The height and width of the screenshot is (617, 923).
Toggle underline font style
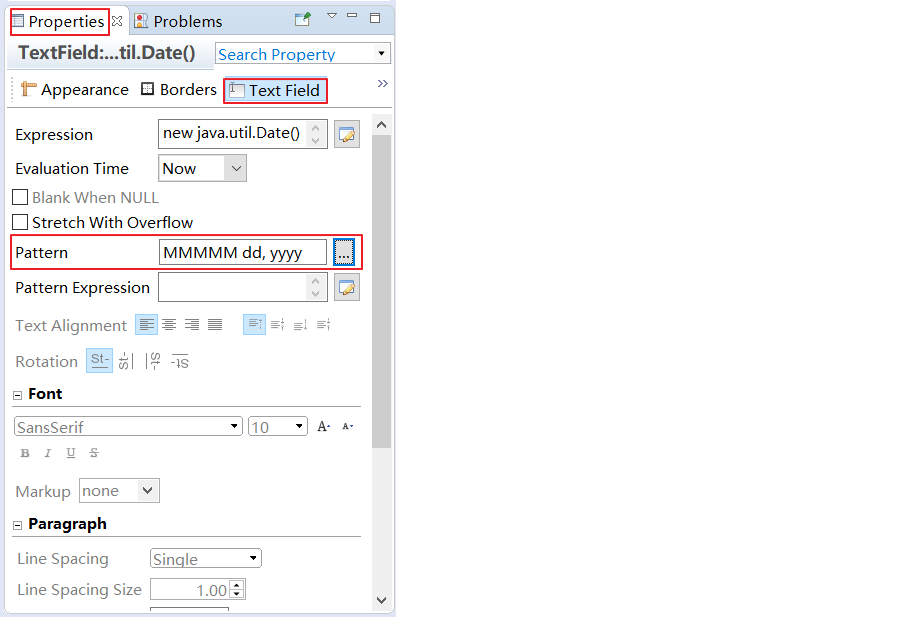click(71, 453)
